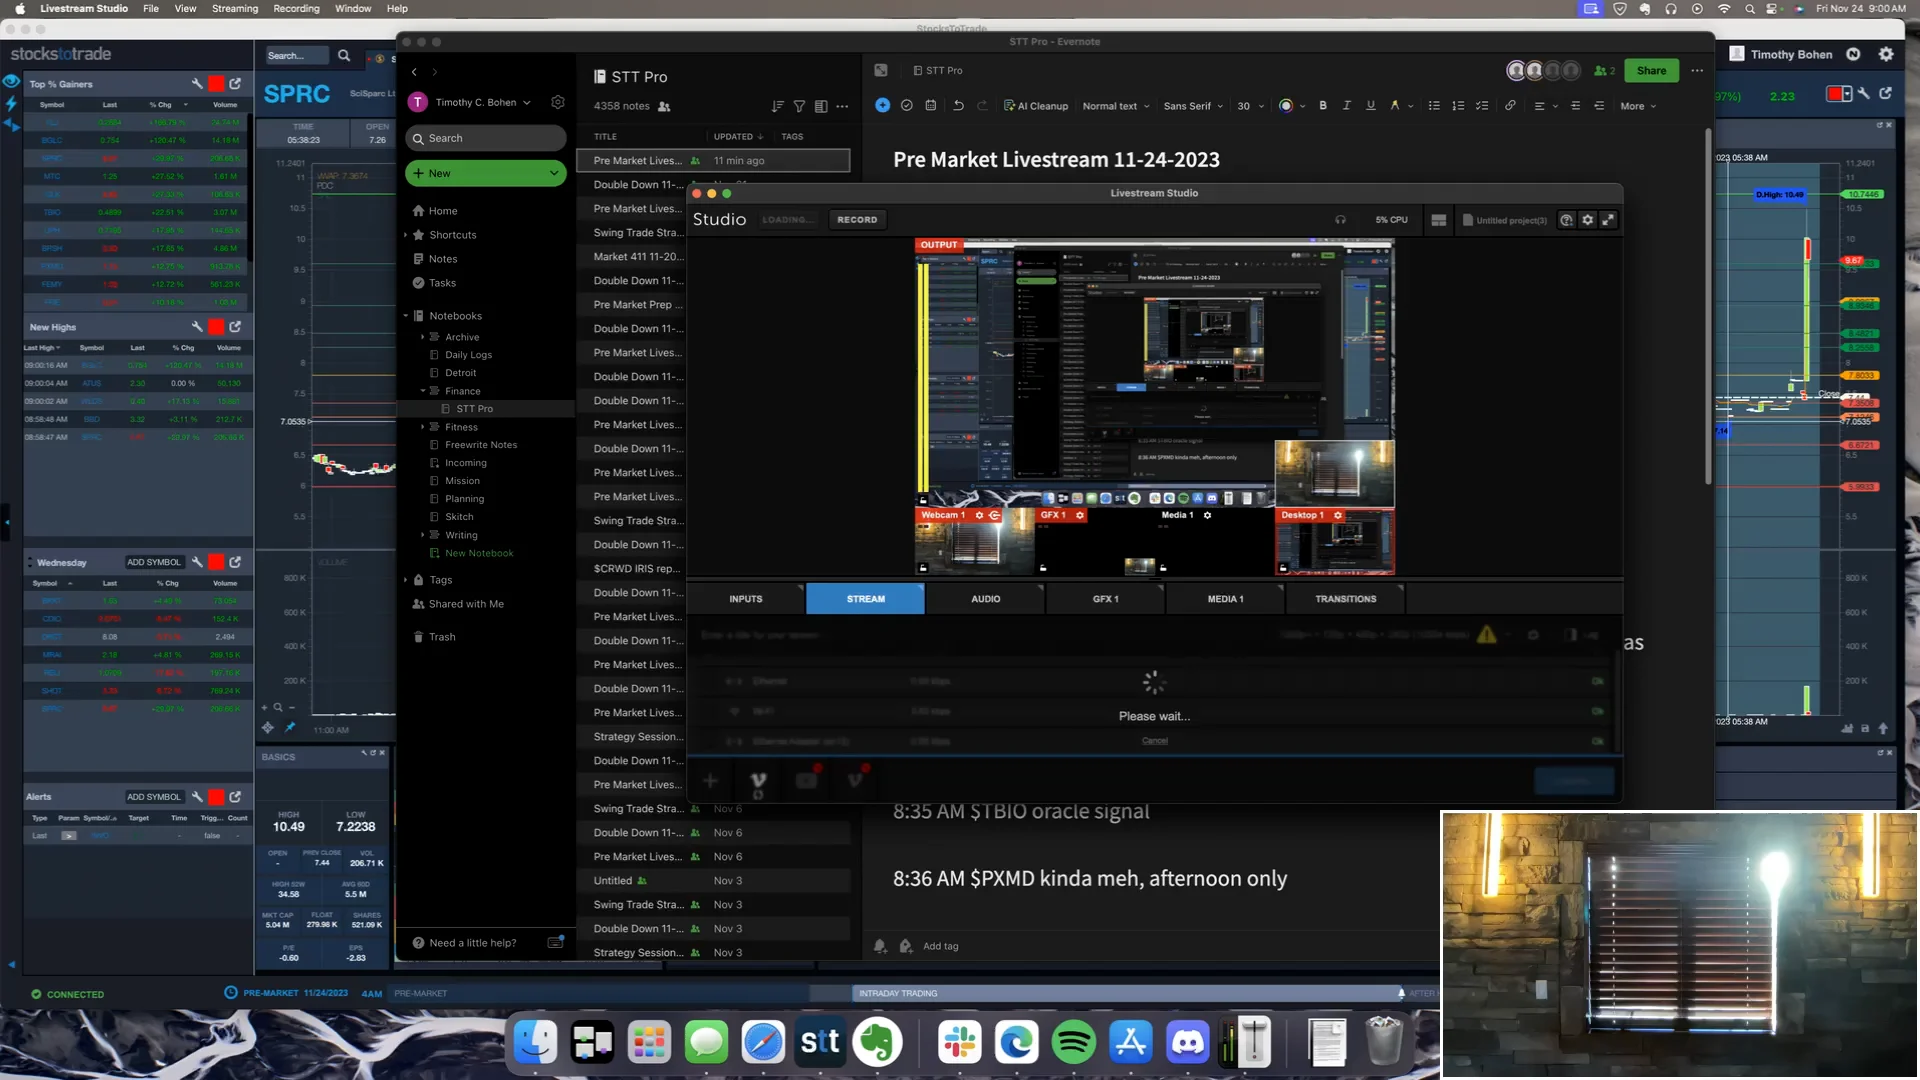Switch to the AUDIO tab in Studio

(x=985, y=599)
